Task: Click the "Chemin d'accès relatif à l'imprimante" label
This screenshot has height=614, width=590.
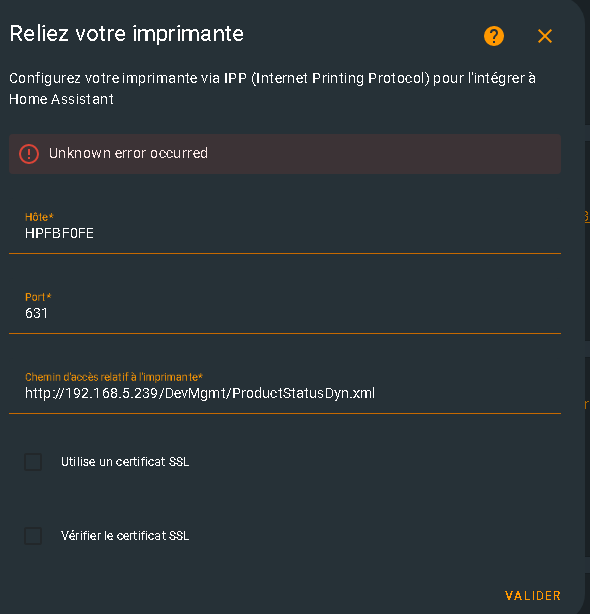Action: click(x=114, y=377)
